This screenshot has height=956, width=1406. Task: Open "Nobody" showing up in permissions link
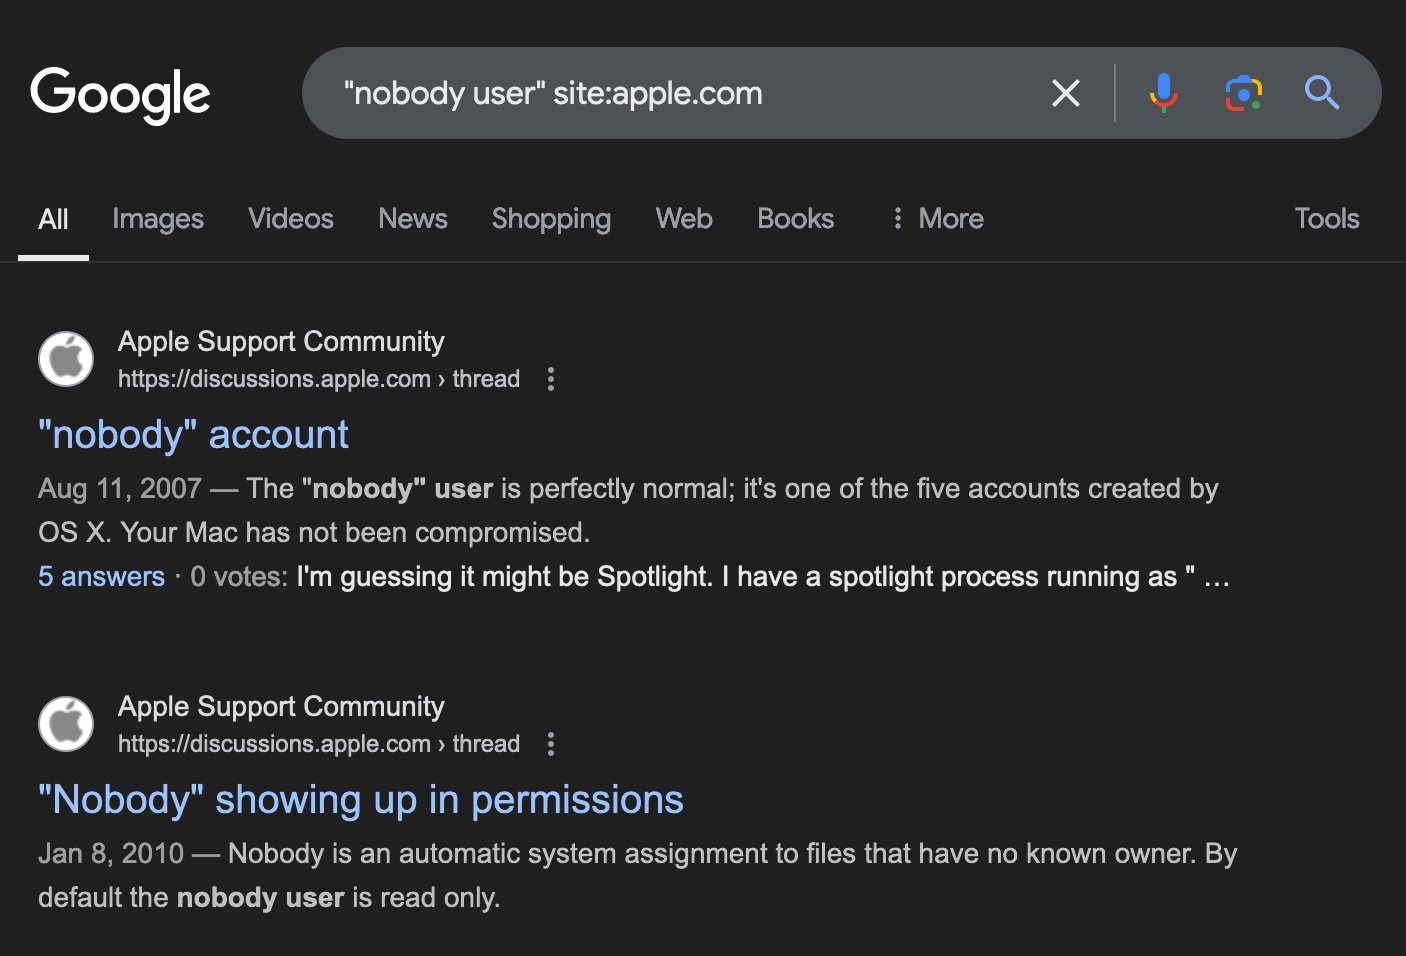[360, 800]
